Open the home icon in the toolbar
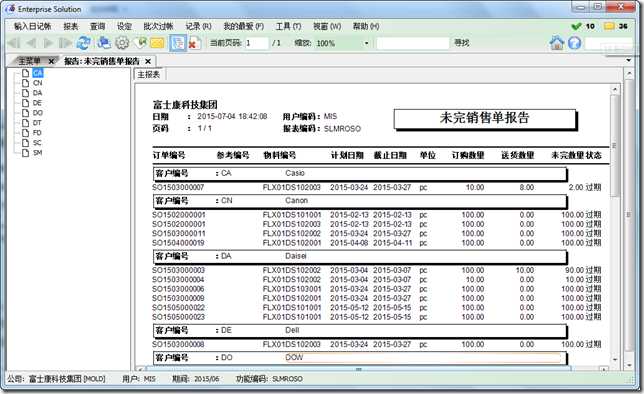The width and height of the screenshot is (644, 394). coord(557,42)
